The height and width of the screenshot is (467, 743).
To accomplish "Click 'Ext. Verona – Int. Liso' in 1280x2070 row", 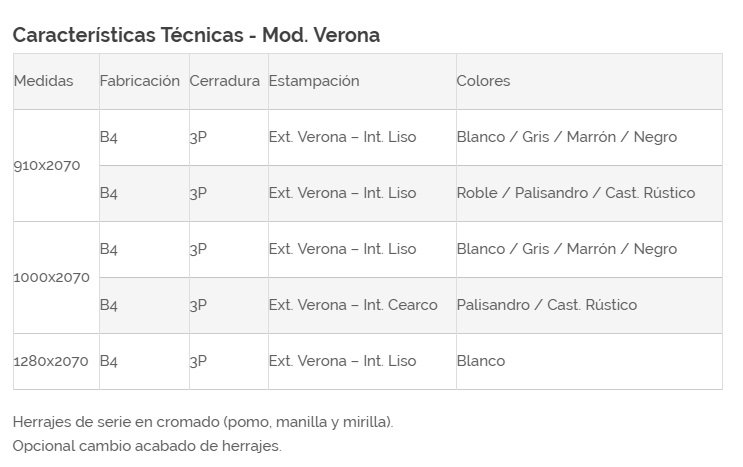I will point(342,361).
